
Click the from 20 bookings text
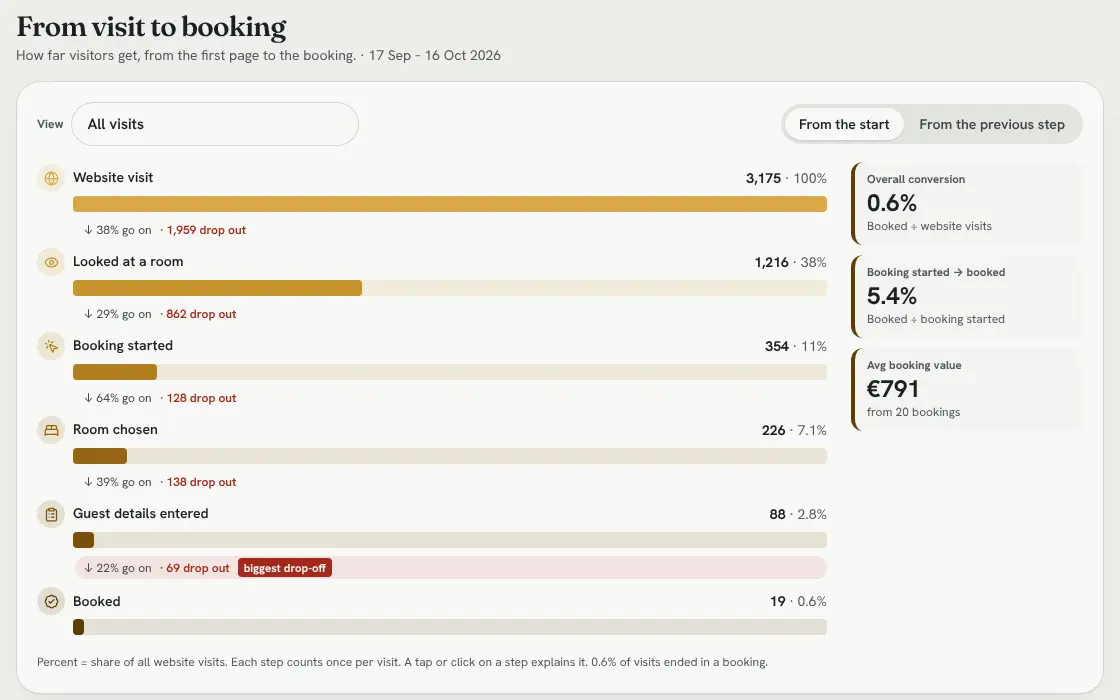click(x=913, y=412)
